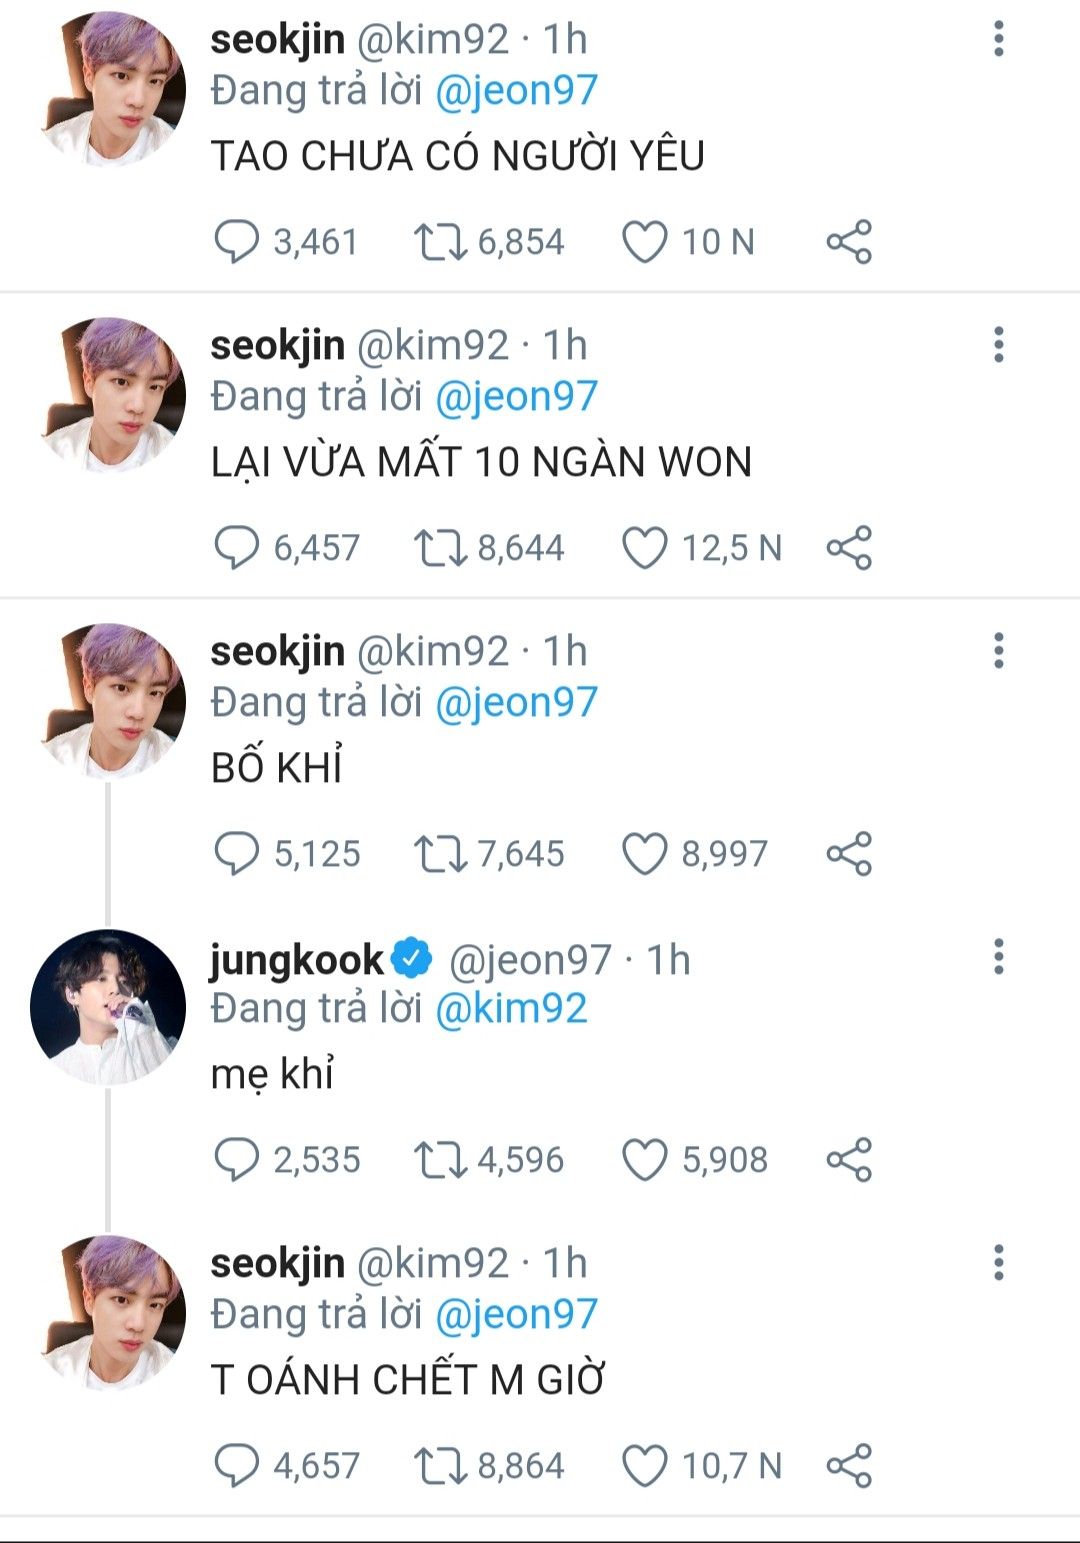This screenshot has width=1080, height=1543.
Task: Like the "T OÁNH CHẾT M GIỜ" tweet
Action: tap(645, 1466)
